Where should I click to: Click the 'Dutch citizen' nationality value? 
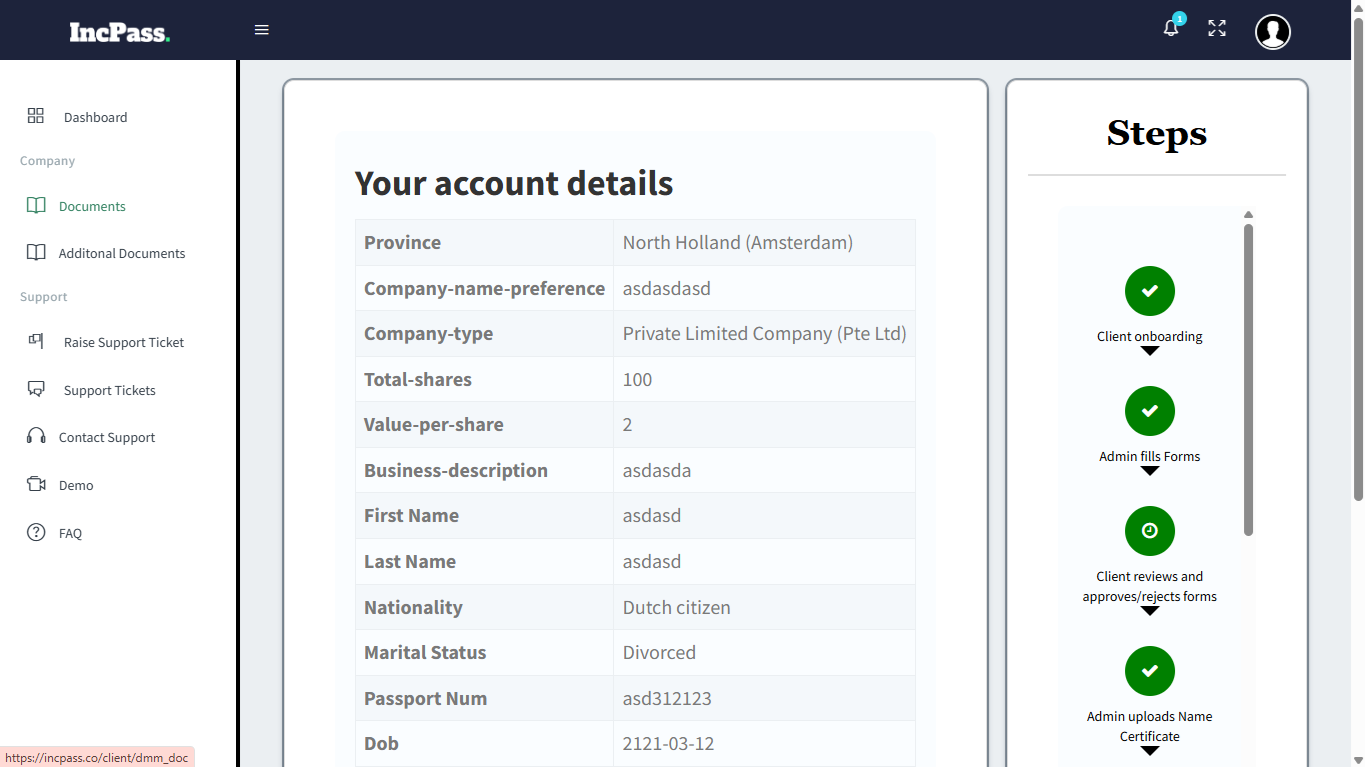click(x=677, y=607)
